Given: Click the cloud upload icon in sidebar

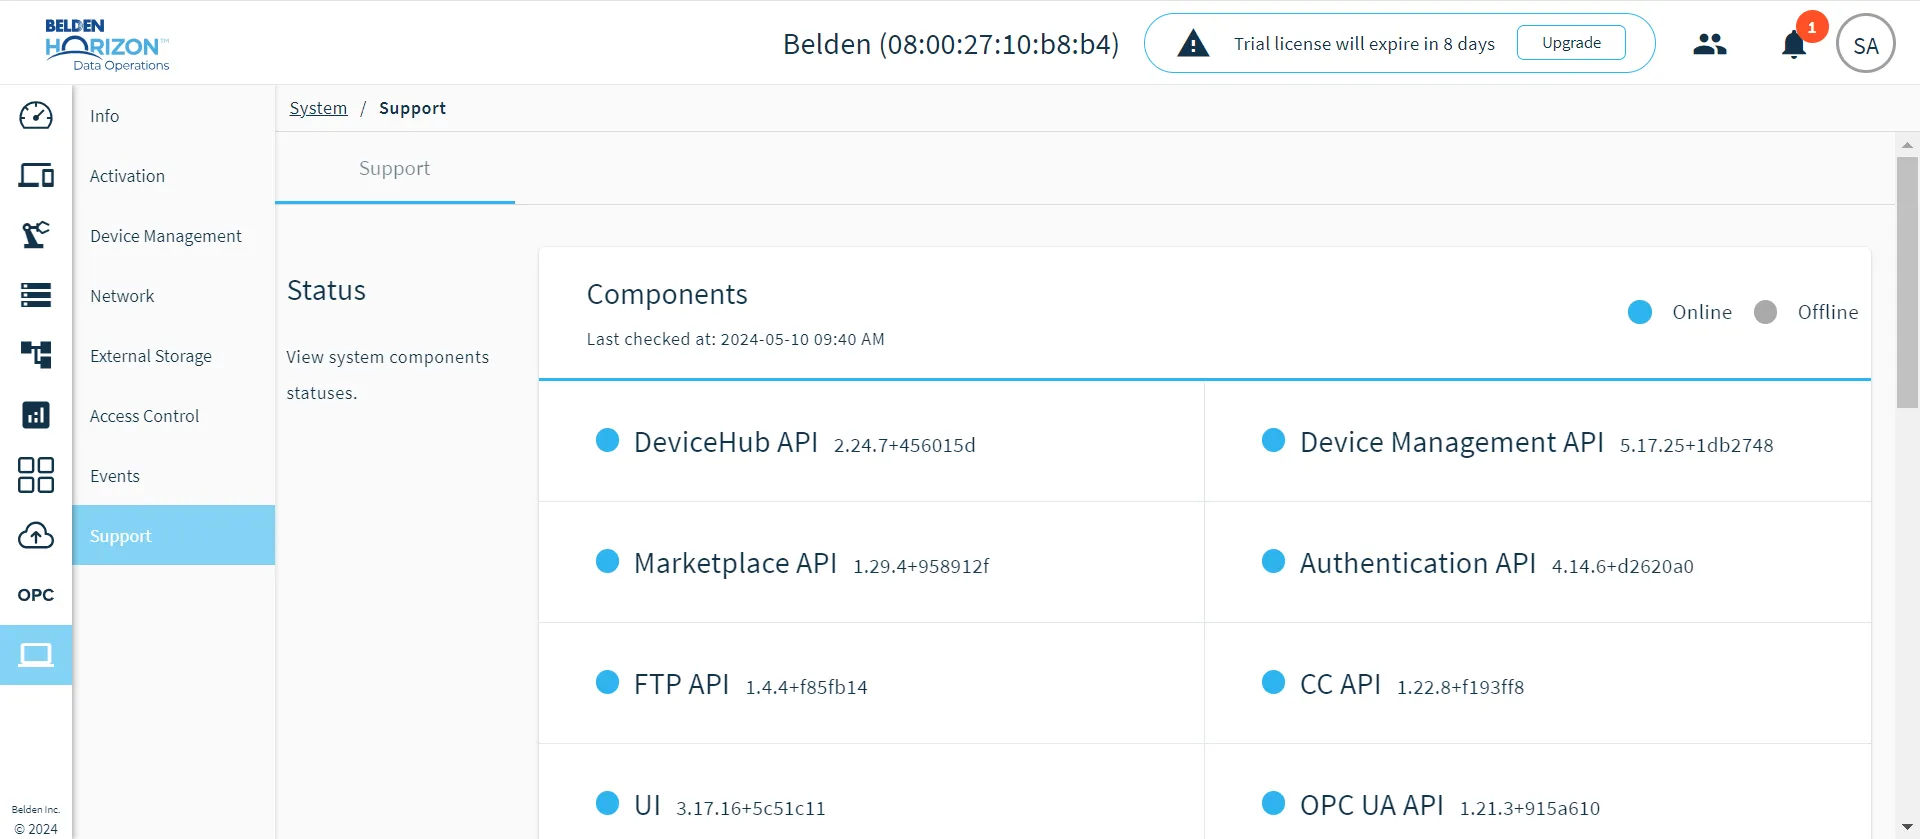Looking at the screenshot, I should click(36, 535).
